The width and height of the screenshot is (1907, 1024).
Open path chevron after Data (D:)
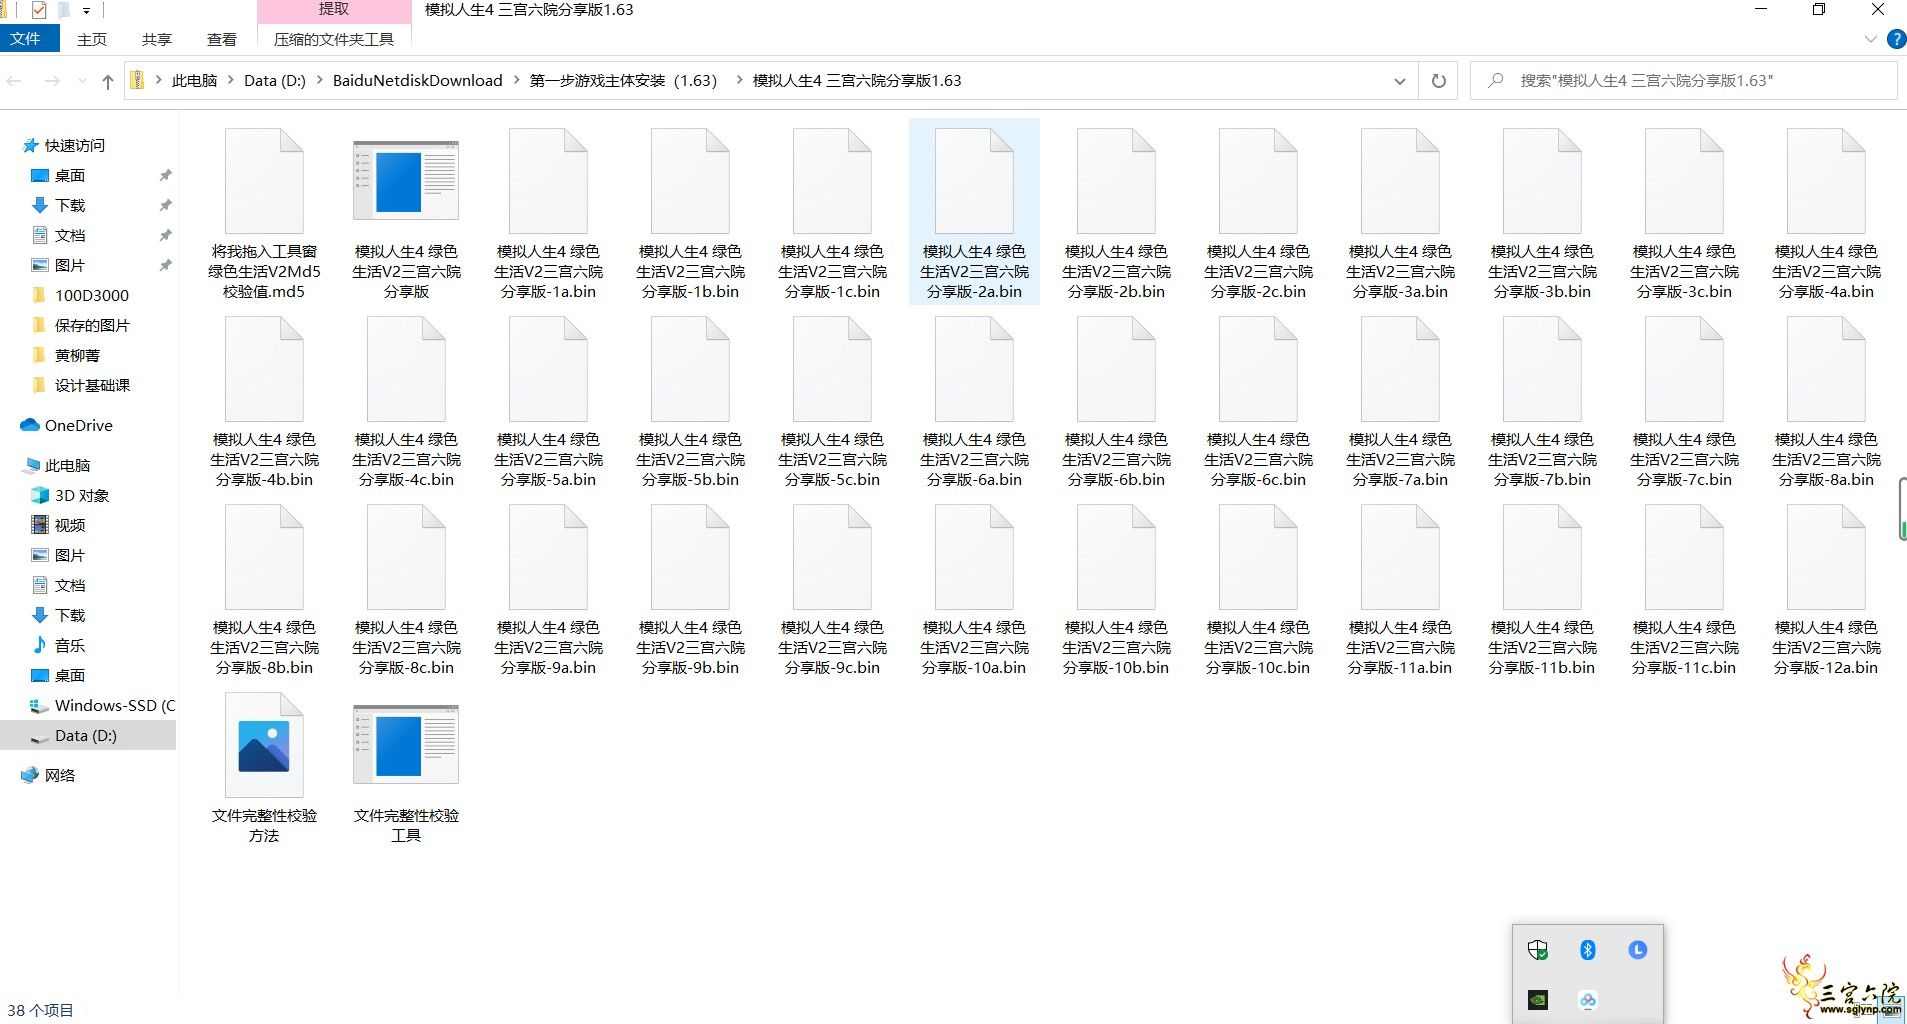[x=320, y=81]
